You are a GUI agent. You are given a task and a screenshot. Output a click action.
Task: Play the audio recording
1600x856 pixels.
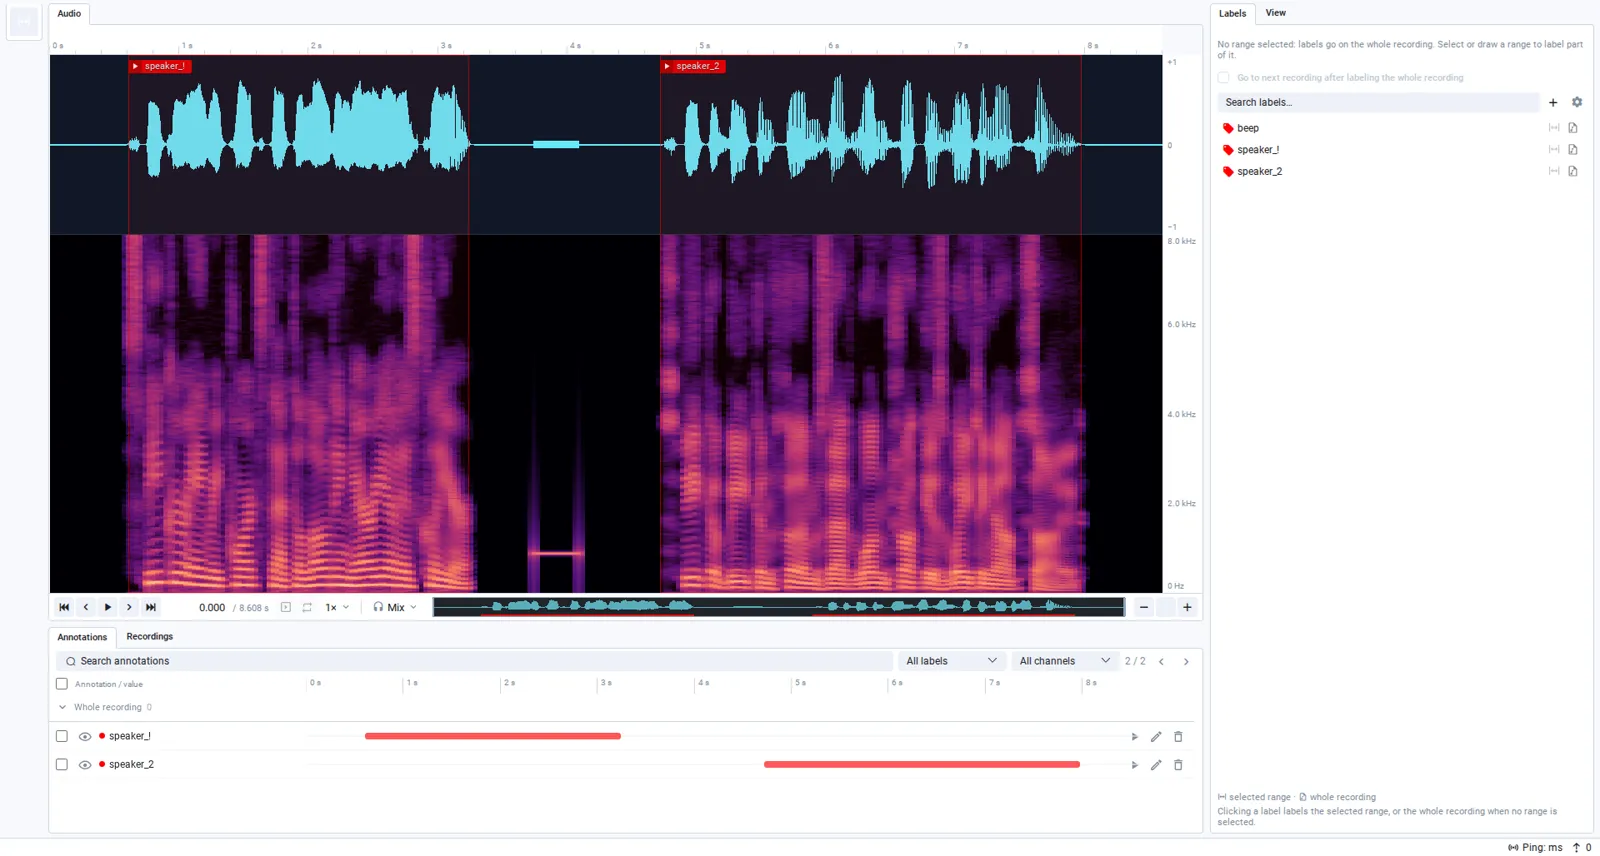pyautogui.click(x=108, y=607)
